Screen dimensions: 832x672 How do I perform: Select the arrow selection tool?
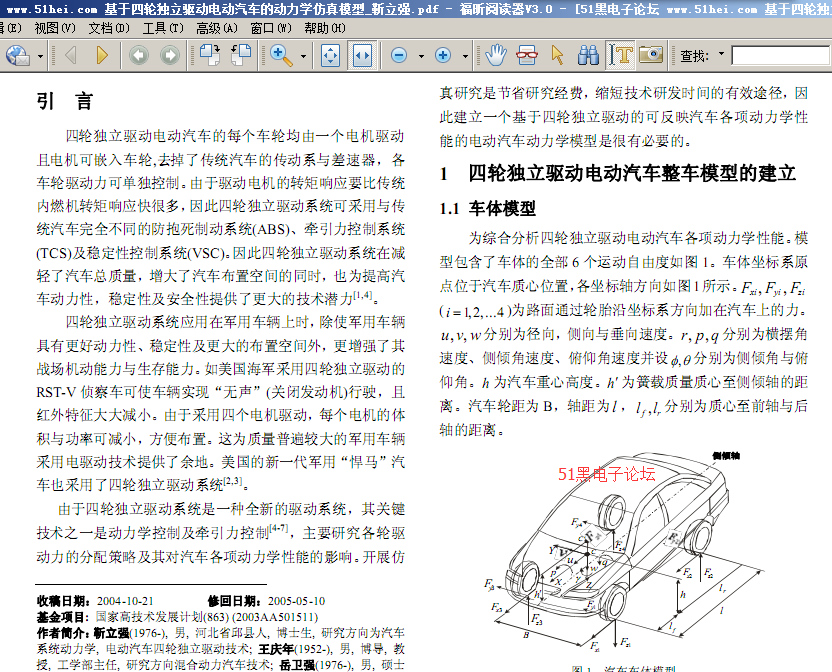pyautogui.click(x=557, y=55)
